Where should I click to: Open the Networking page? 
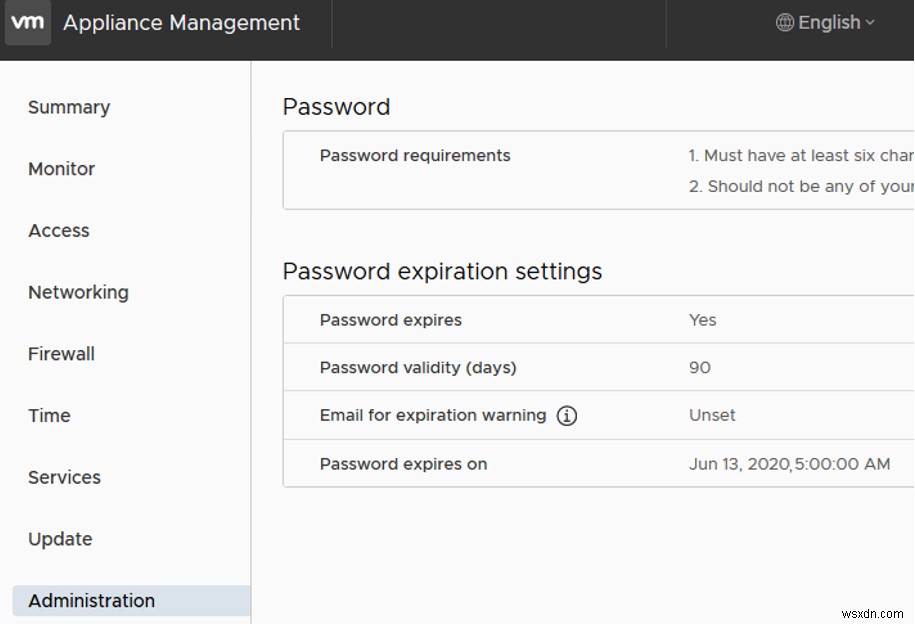[77, 292]
